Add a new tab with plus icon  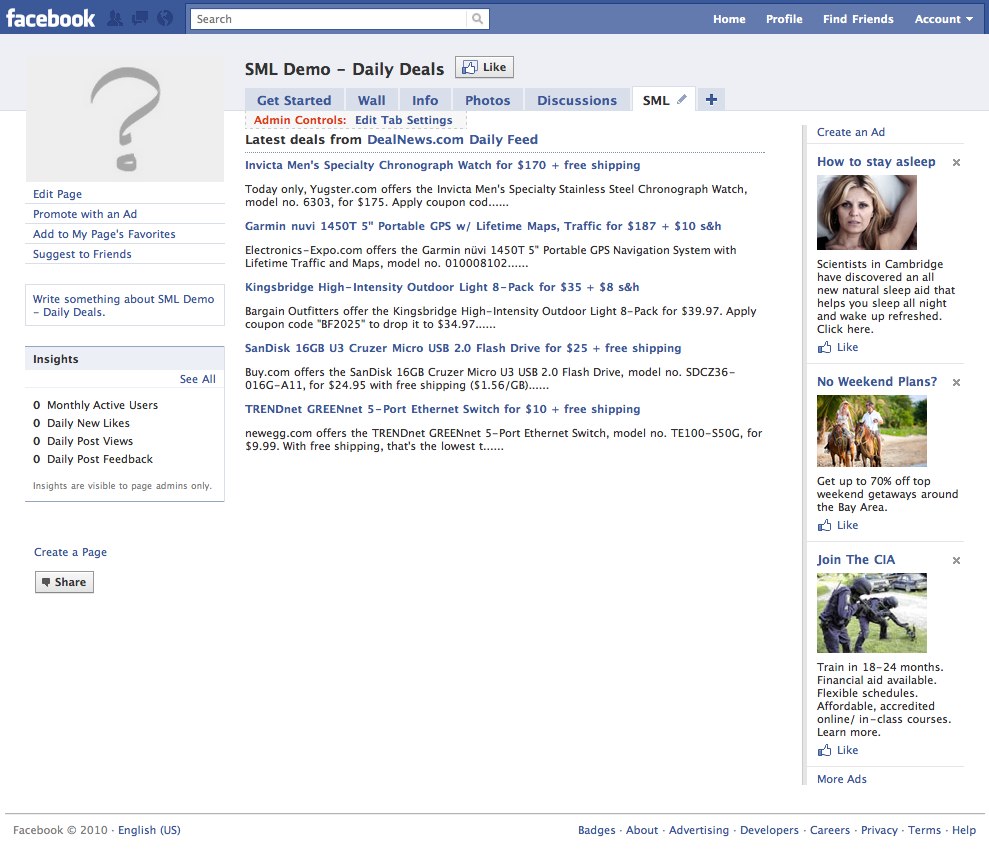pyautogui.click(x=711, y=100)
